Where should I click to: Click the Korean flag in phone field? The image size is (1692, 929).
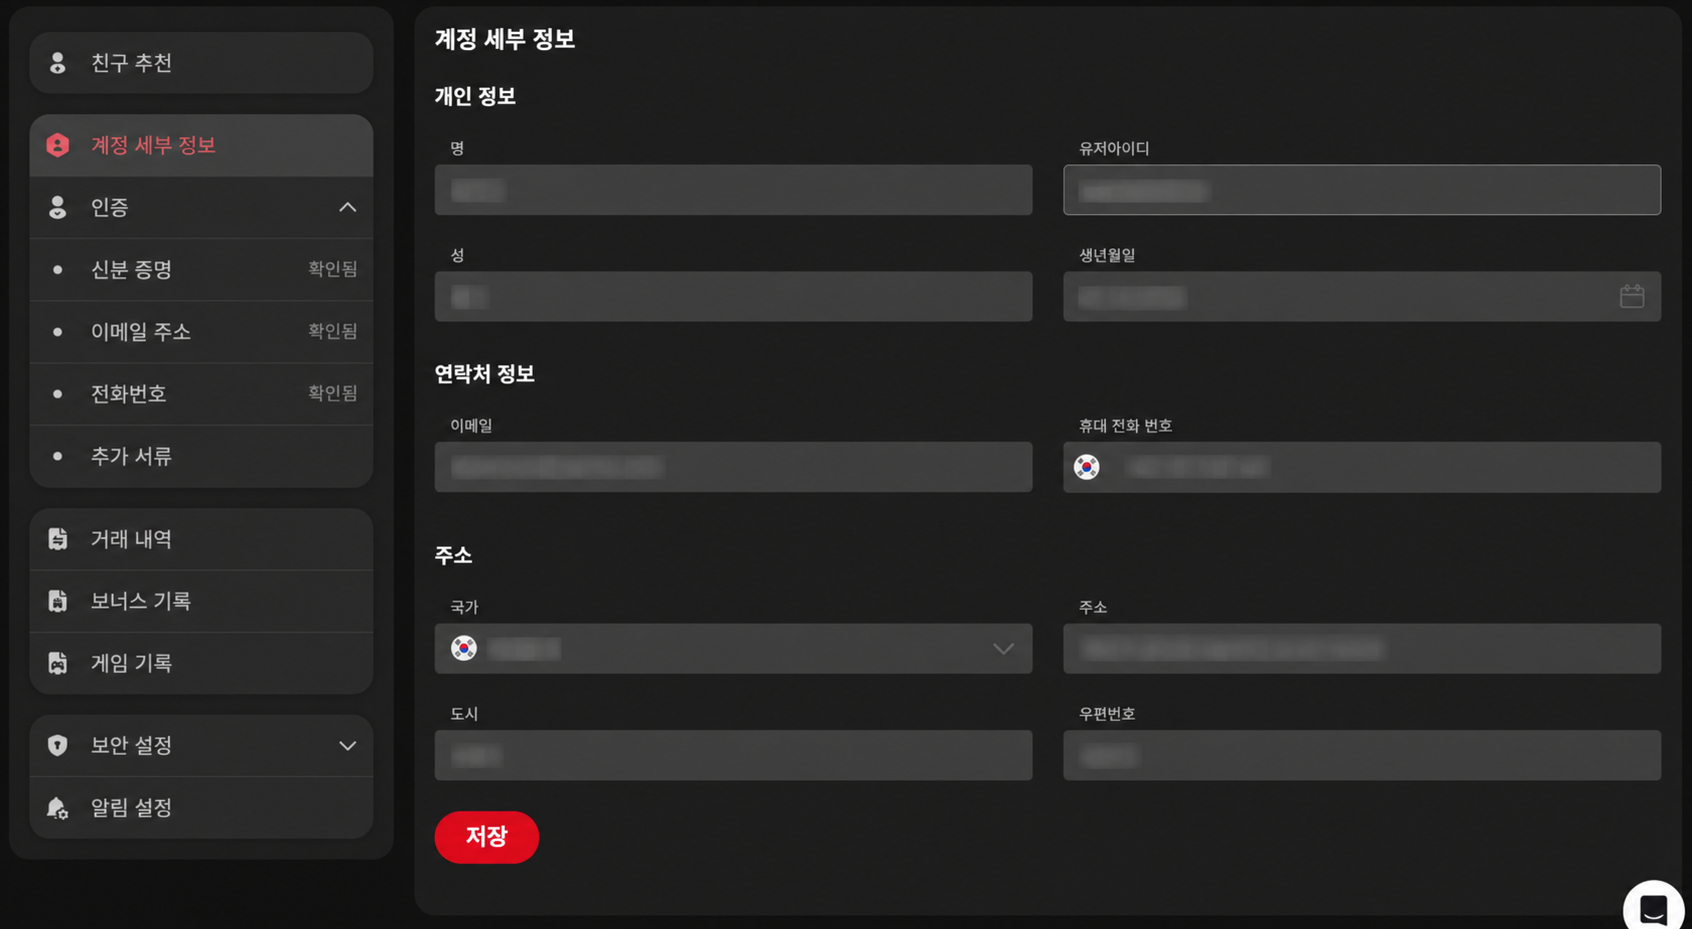click(x=1086, y=467)
